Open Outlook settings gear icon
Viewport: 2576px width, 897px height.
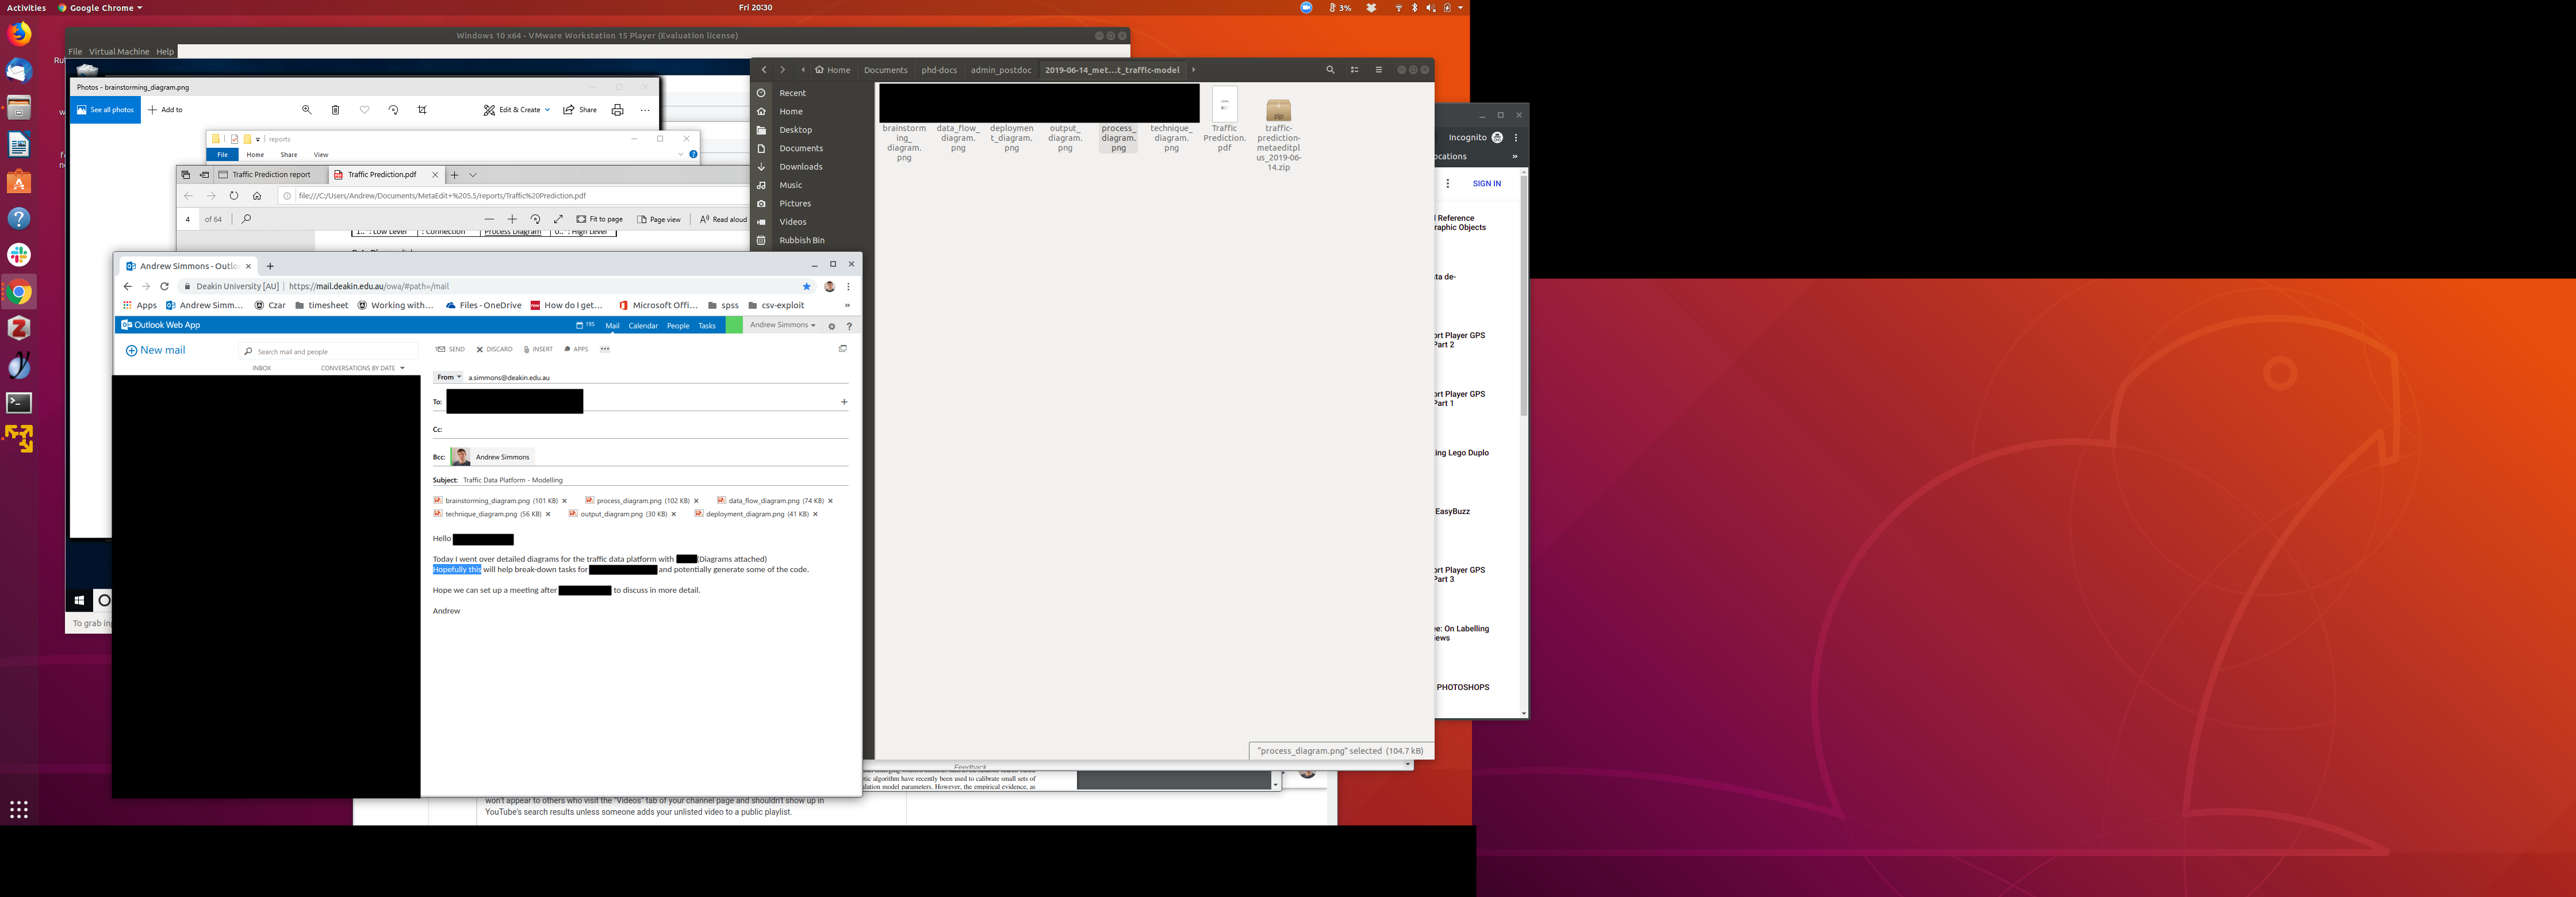(831, 326)
